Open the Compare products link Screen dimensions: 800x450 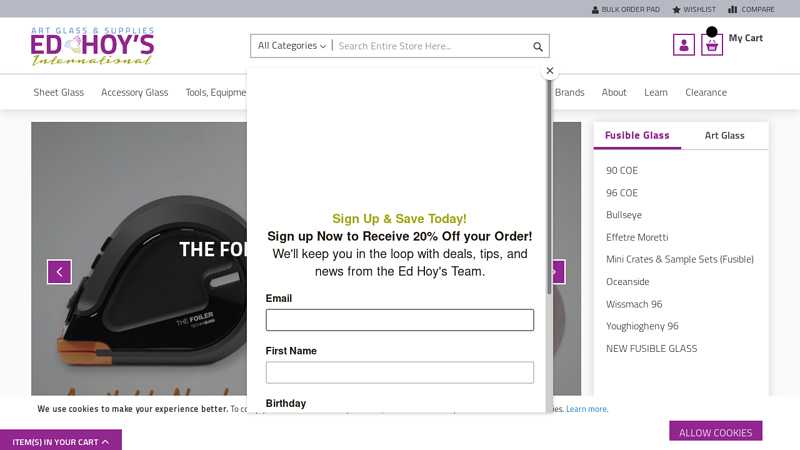coord(751,9)
